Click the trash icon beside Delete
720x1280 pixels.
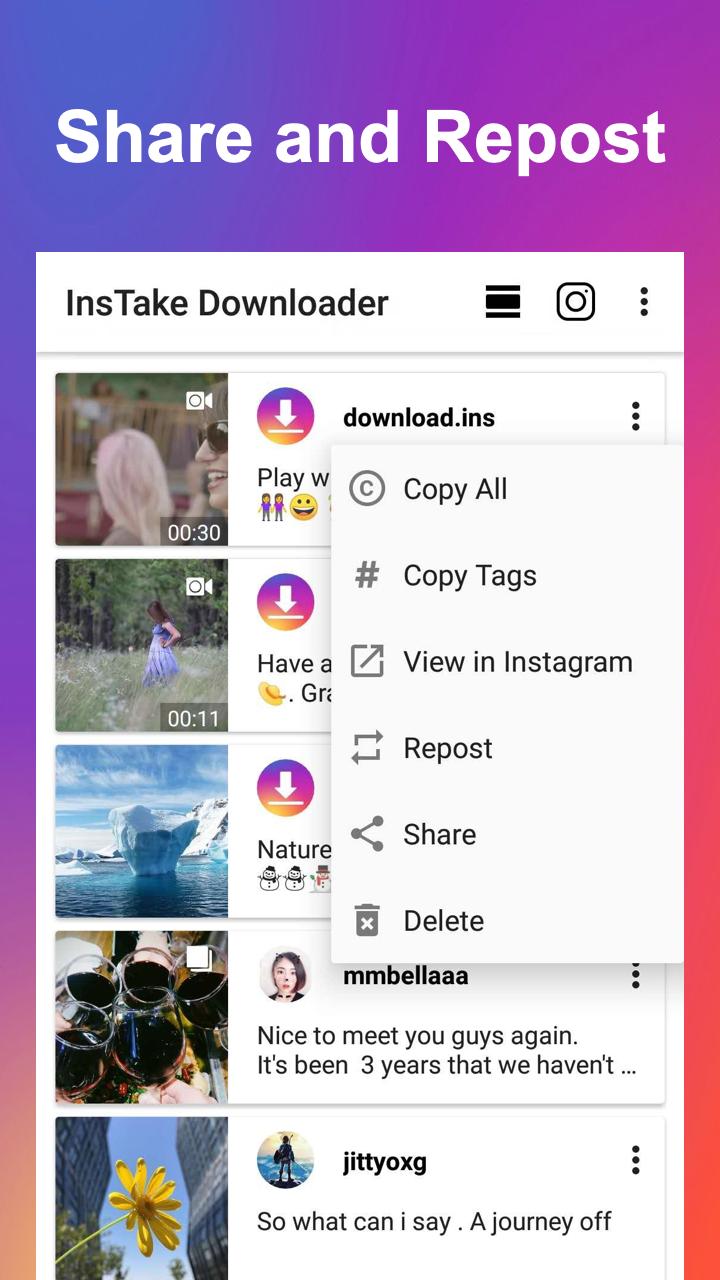click(x=367, y=920)
